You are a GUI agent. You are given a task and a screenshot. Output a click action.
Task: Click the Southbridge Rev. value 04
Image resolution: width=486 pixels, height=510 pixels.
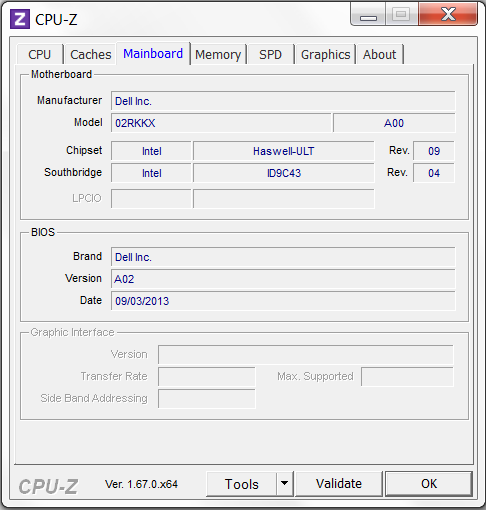tap(434, 173)
